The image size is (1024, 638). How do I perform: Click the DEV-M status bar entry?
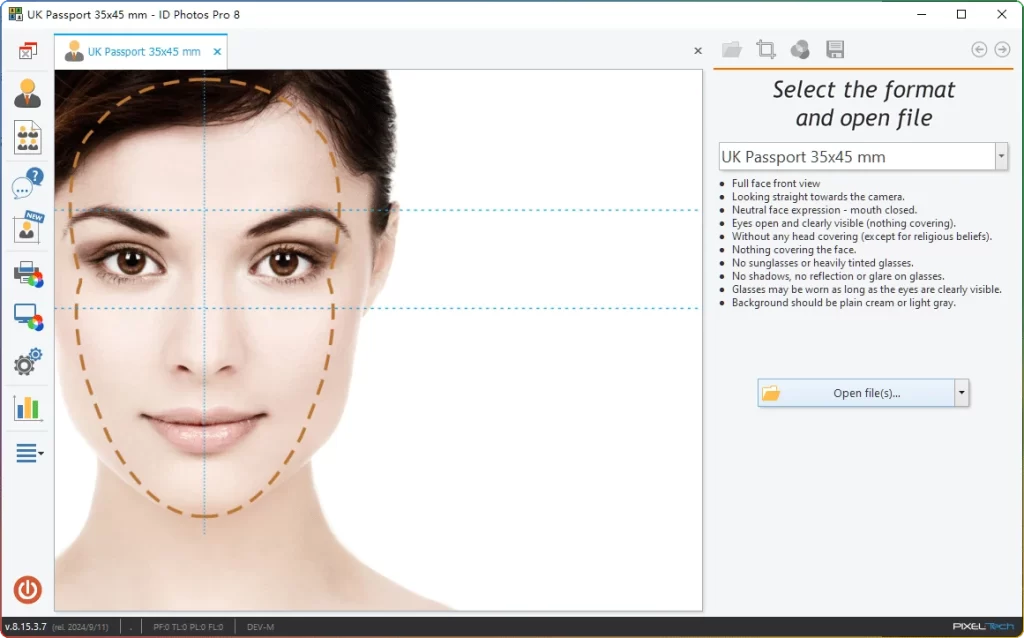point(261,627)
